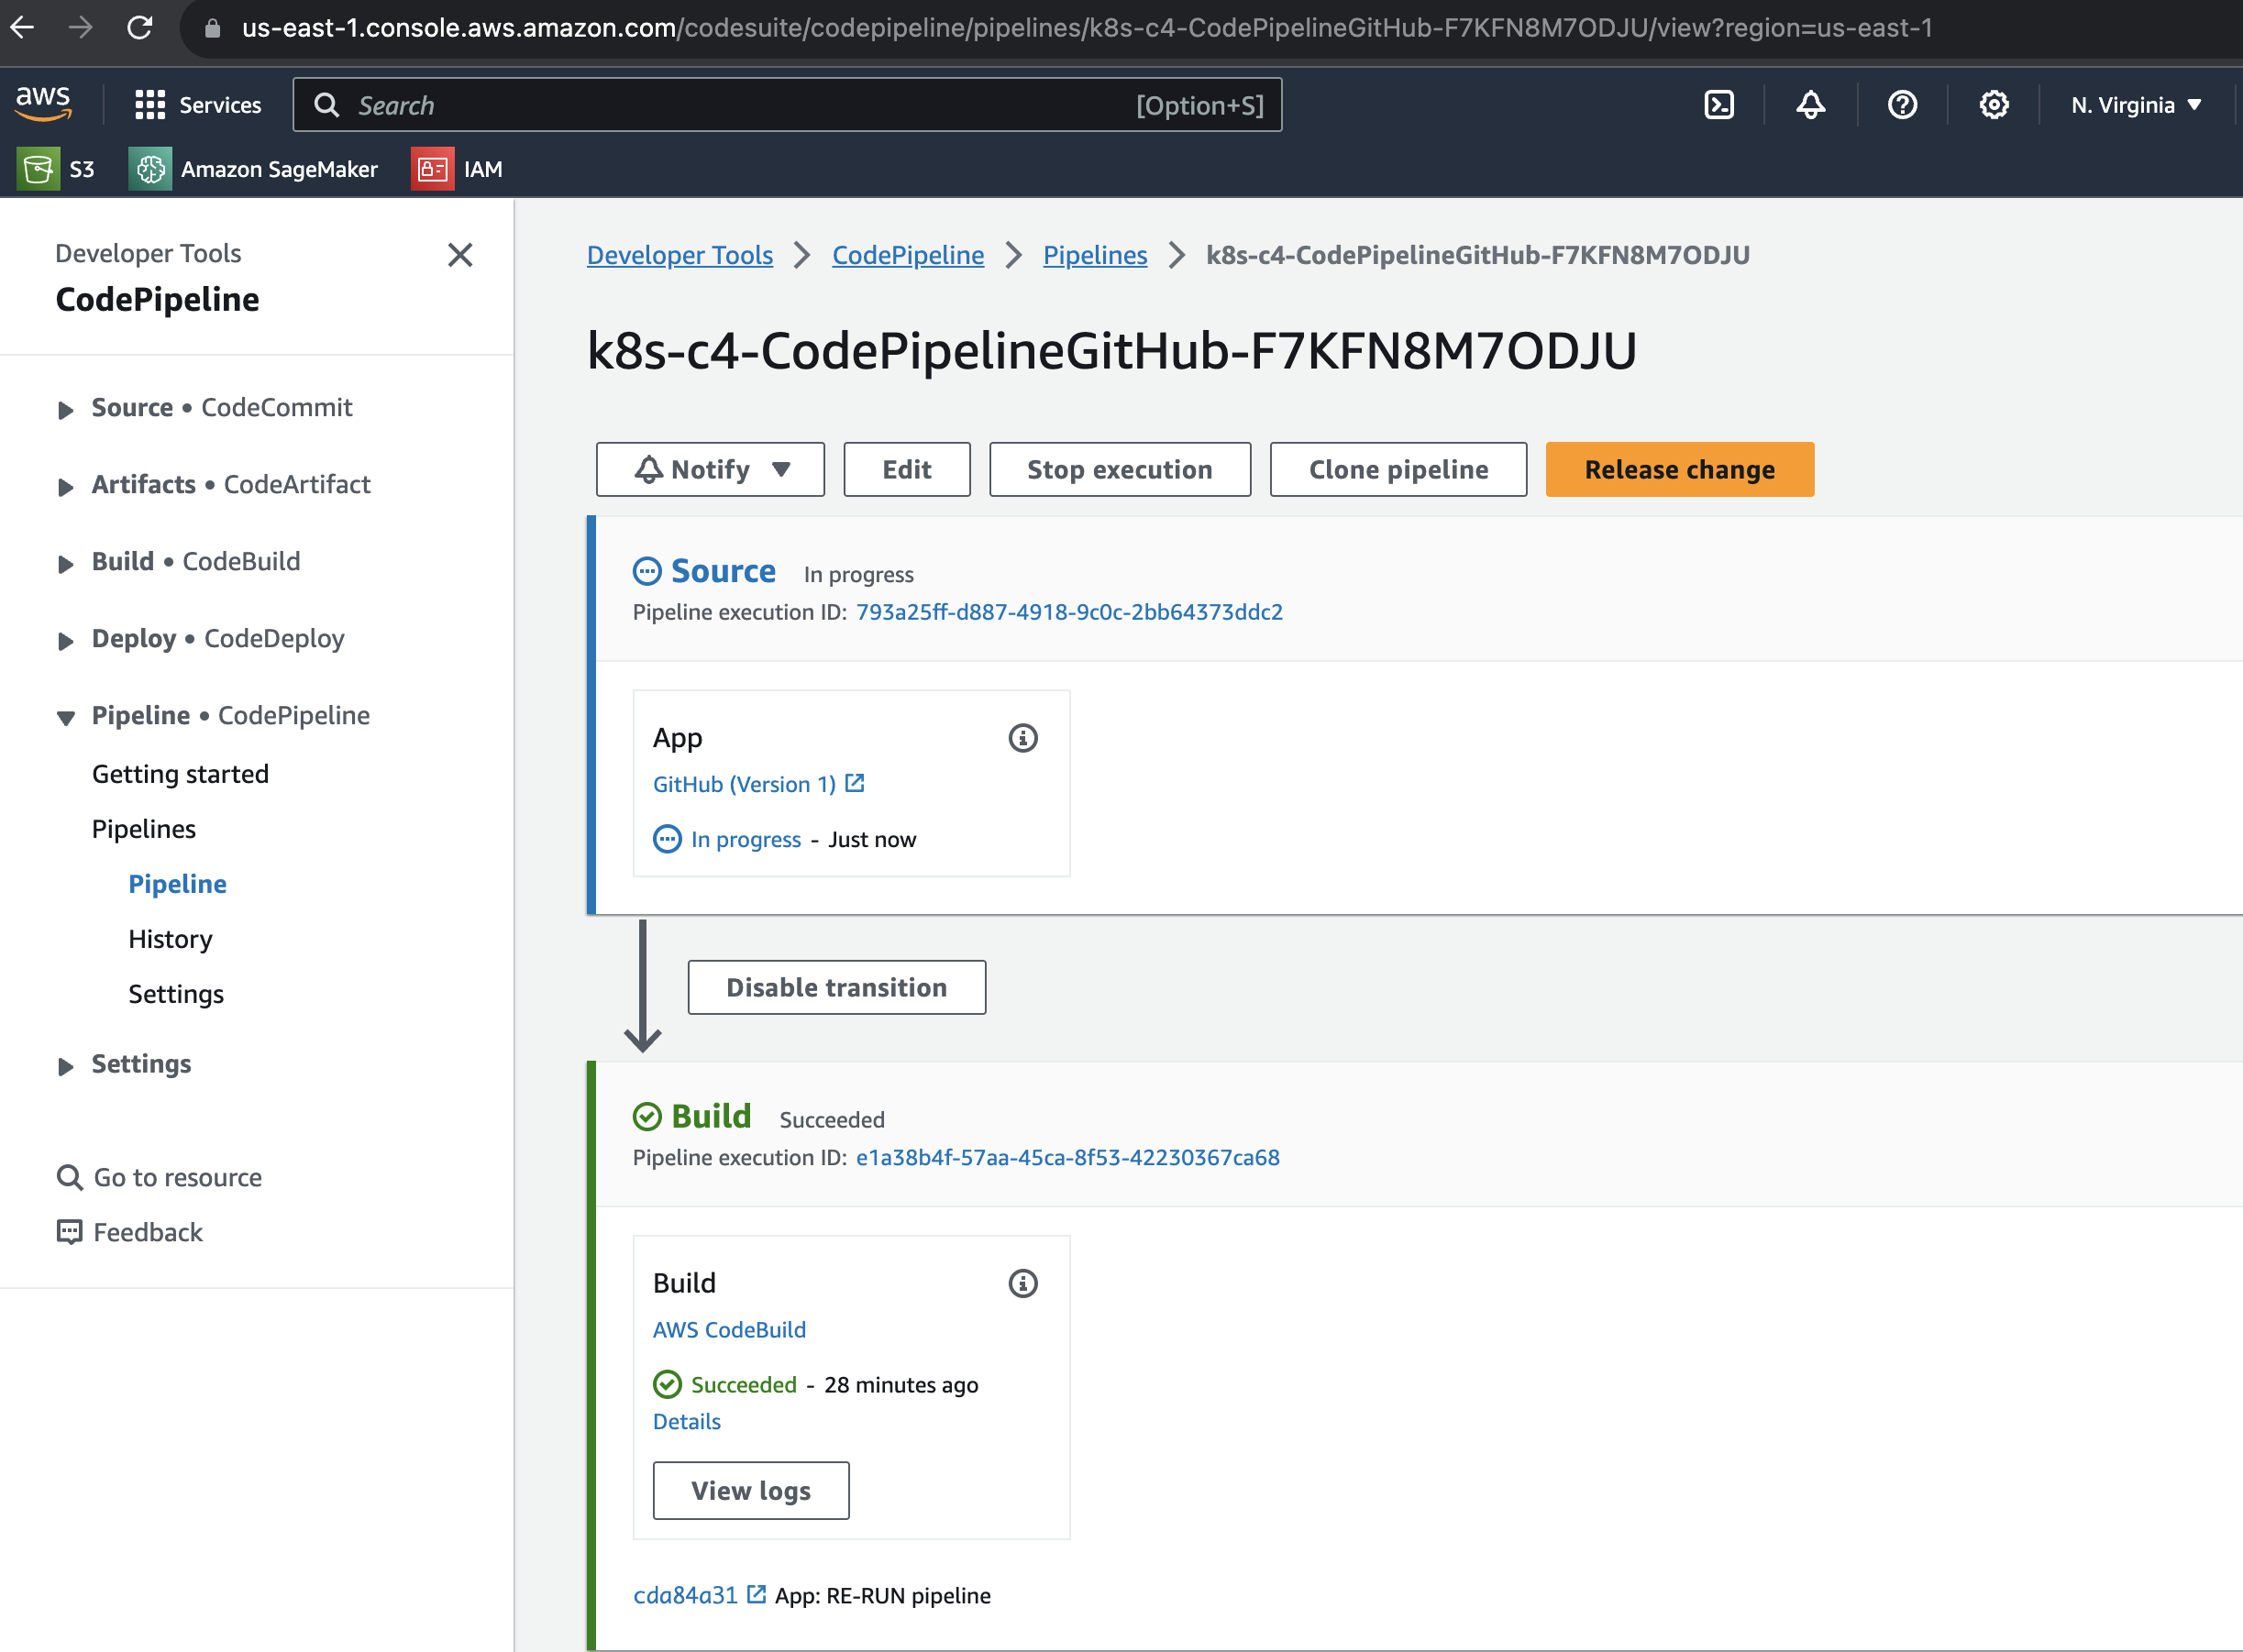Click Feedback link in sidebar
The width and height of the screenshot is (2243, 1652).
[148, 1232]
